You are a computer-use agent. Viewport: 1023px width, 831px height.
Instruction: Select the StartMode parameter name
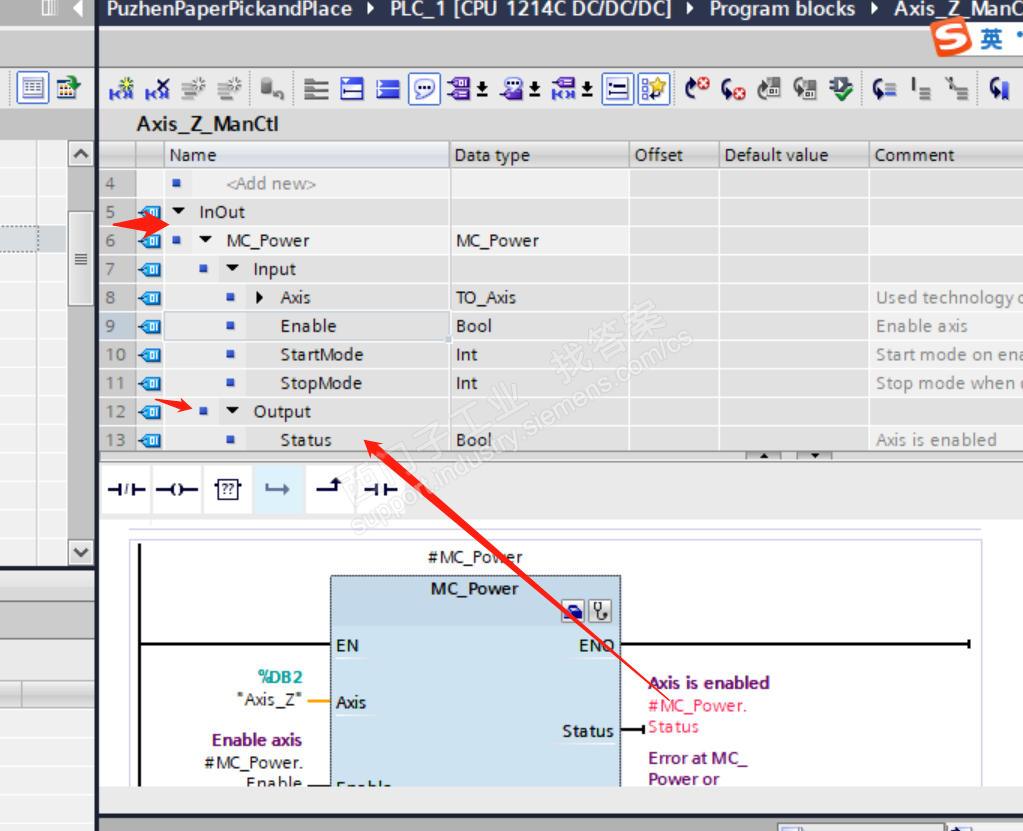coord(322,355)
